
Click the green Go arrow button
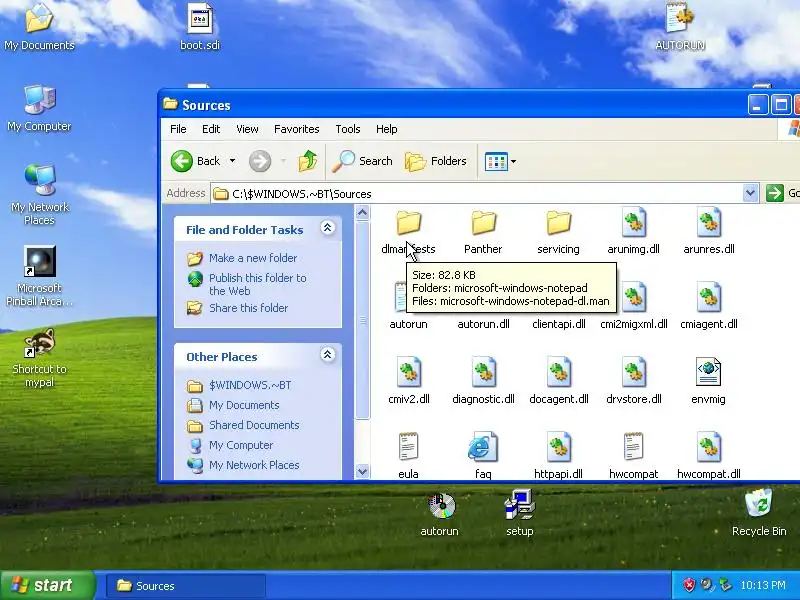[x=774, y=193]
